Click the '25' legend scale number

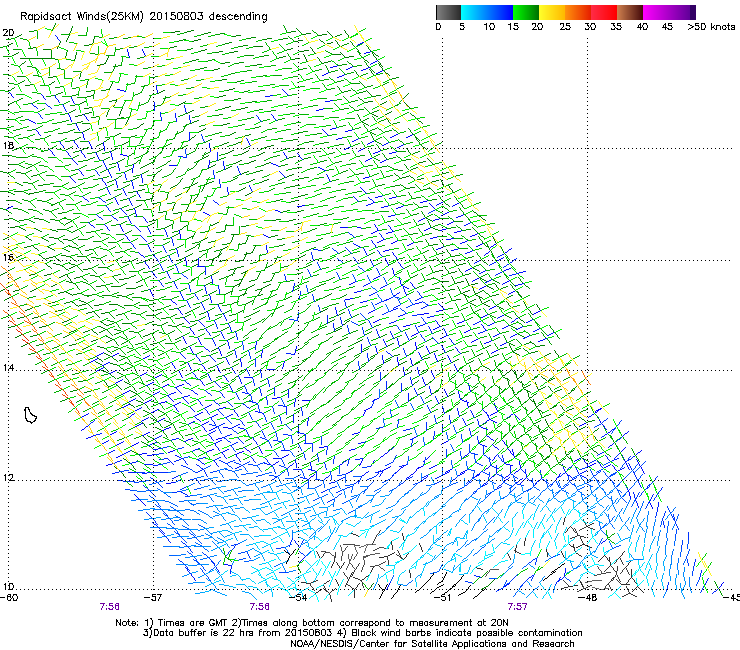(x=565, y=27)
